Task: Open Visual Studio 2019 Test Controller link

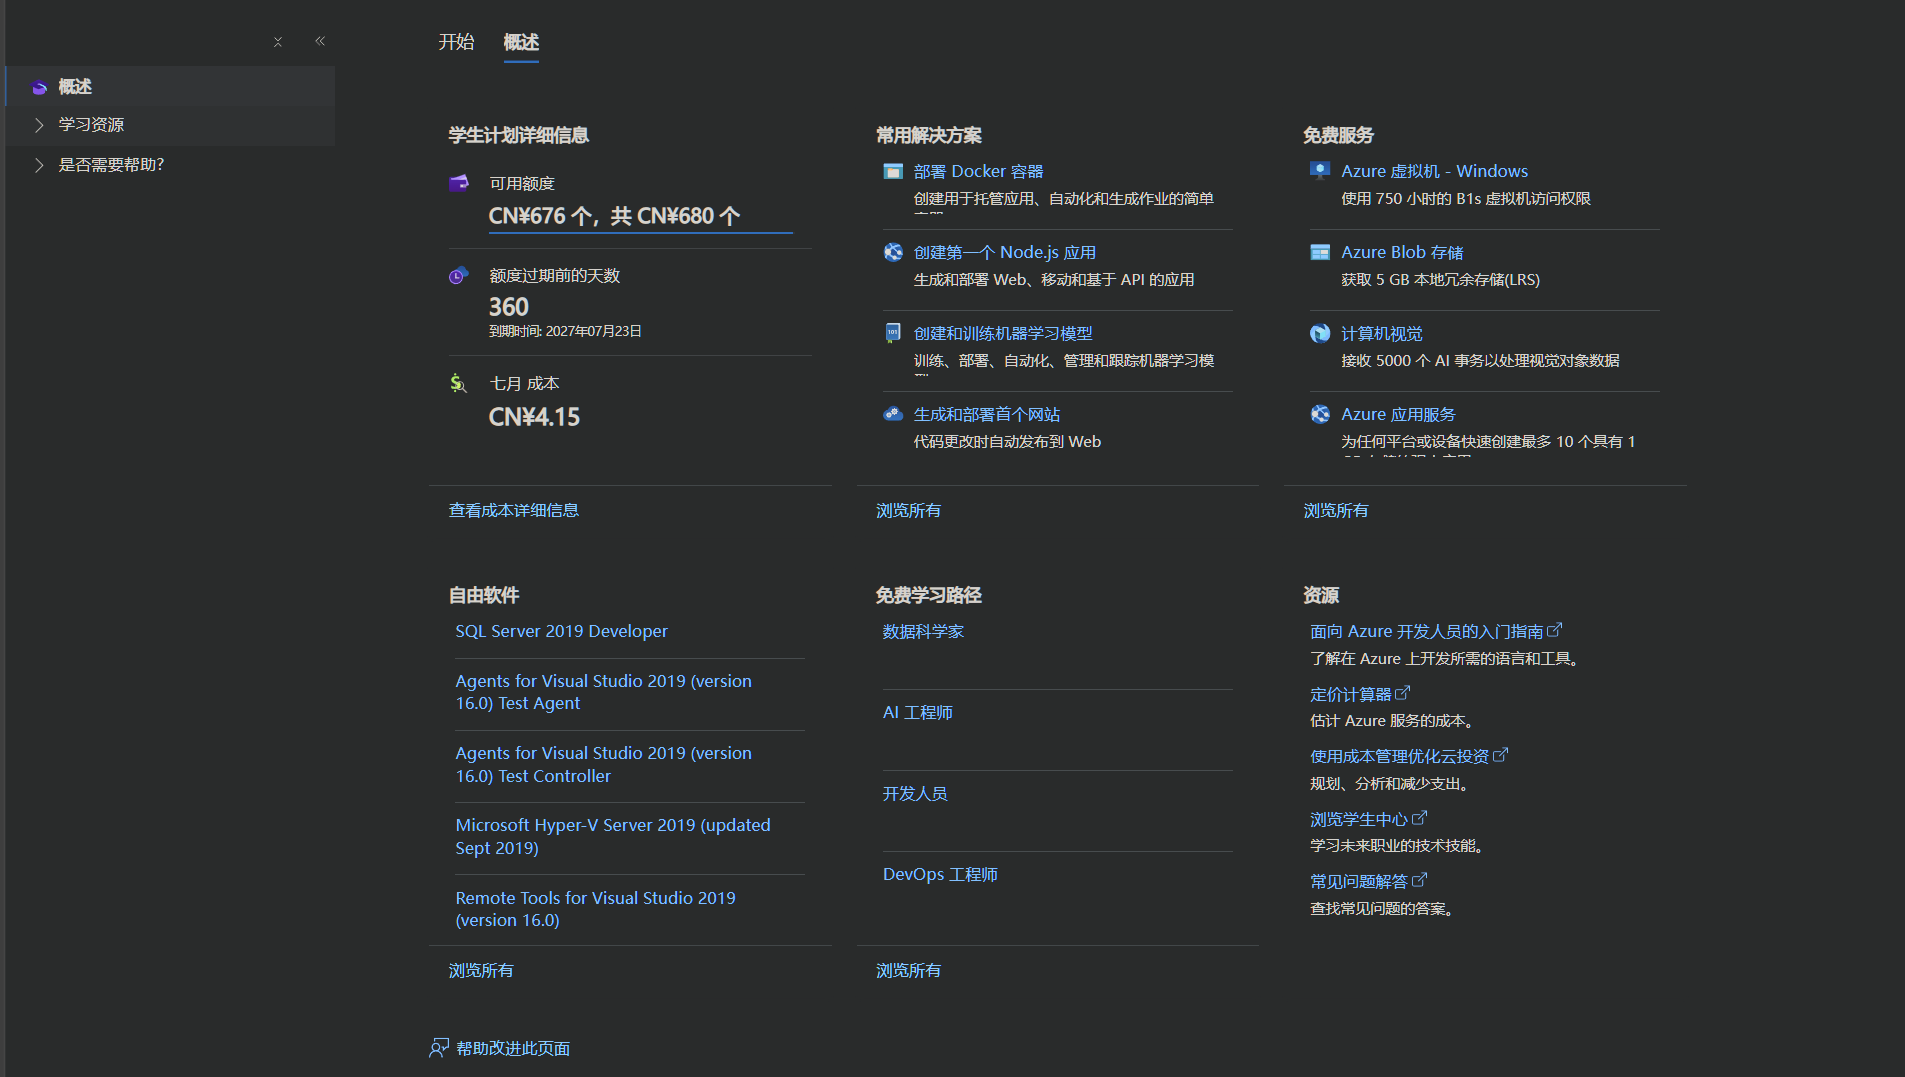Action: (x=603, y=764)
